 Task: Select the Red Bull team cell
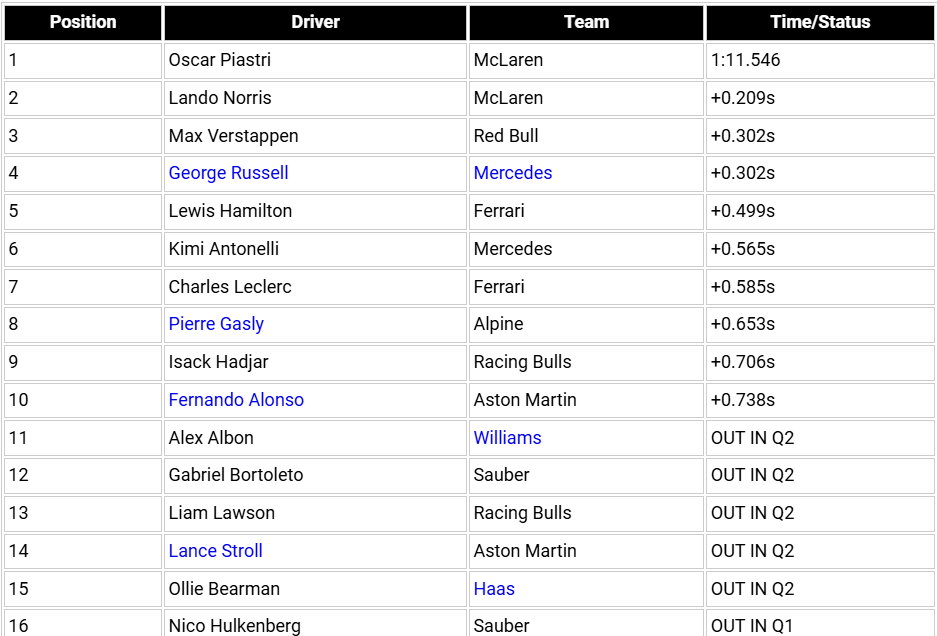pos(586,136)
